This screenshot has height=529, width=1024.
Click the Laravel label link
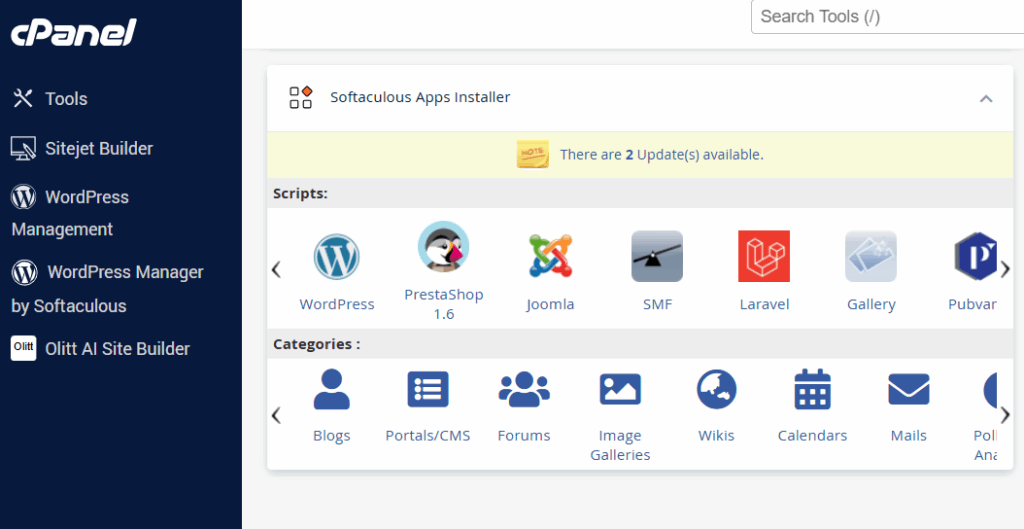click(x=764, y=304)
